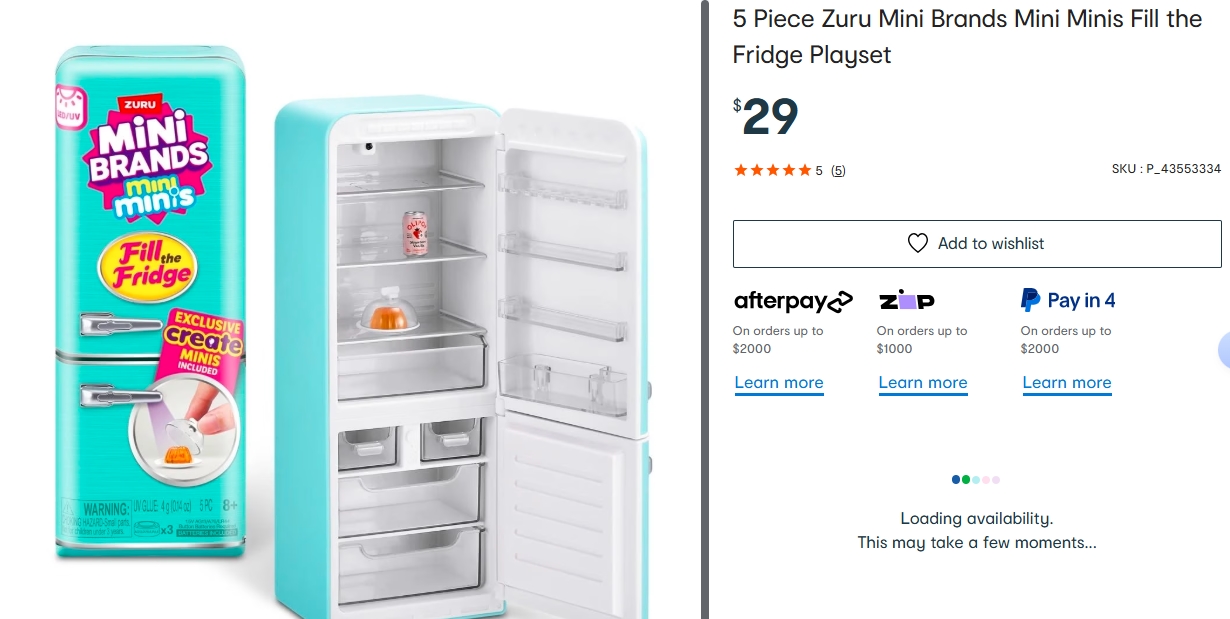
Task: Click the Zuru Mini Brands product title
Action: (967, 36)
